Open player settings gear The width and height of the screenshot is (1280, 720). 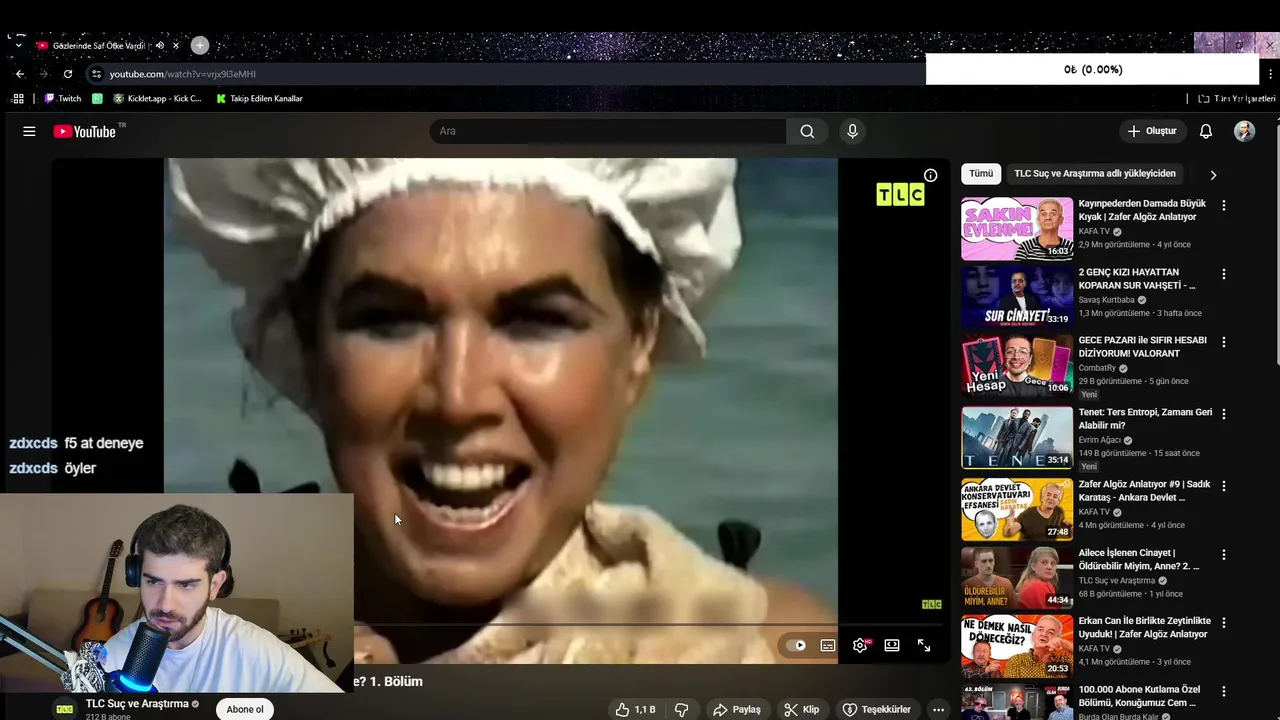860,646
